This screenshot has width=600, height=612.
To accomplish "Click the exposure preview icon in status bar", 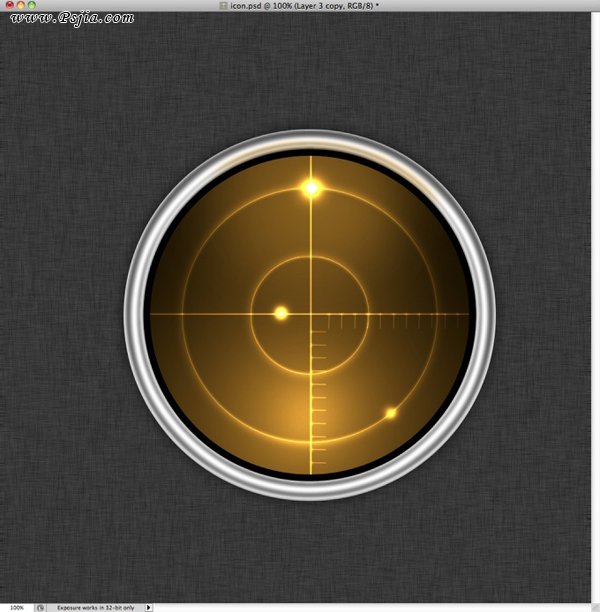I will point(39,606).
